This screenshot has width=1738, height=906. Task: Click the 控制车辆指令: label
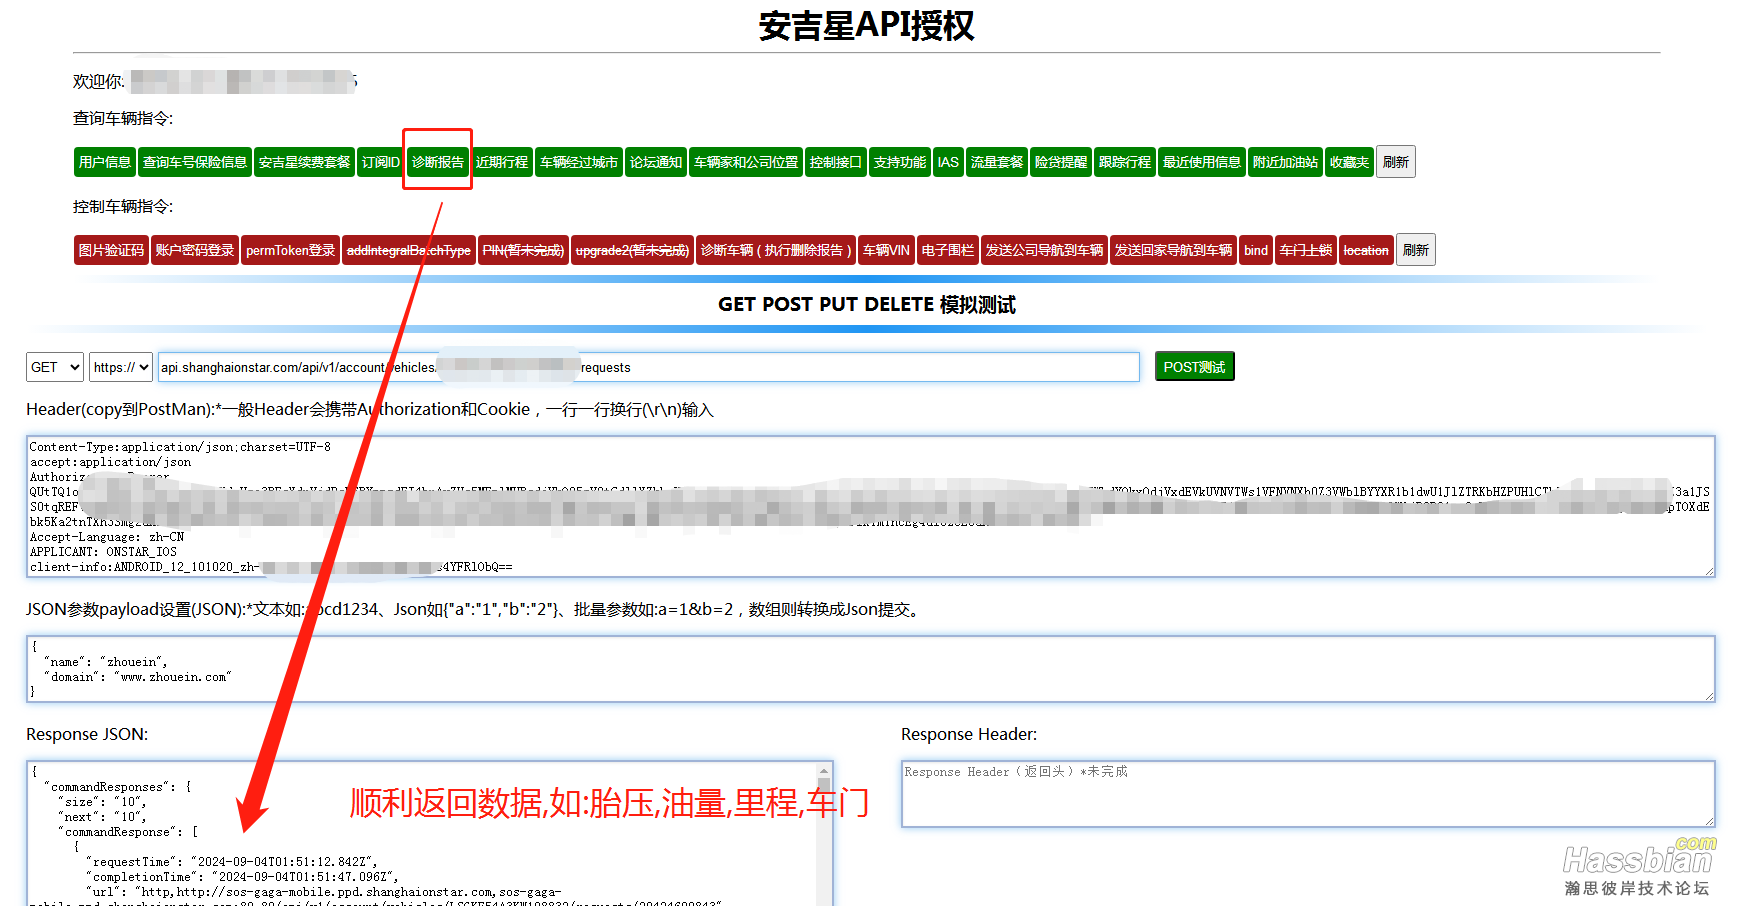(x=123, y=206)
